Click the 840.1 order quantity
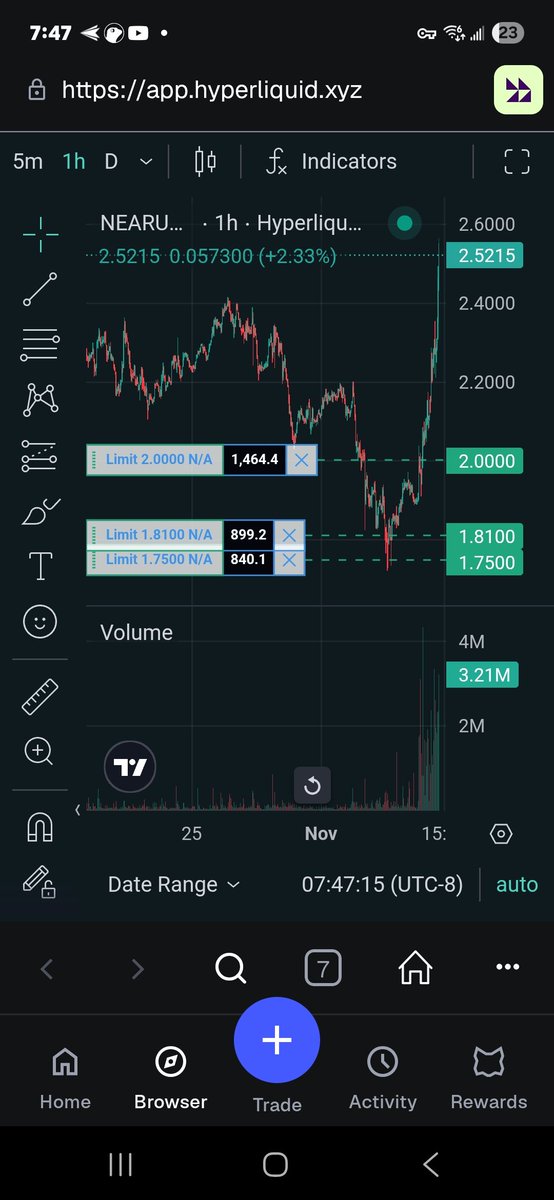The height and width of the screenshot is (1200, 554). pos(249,560)
